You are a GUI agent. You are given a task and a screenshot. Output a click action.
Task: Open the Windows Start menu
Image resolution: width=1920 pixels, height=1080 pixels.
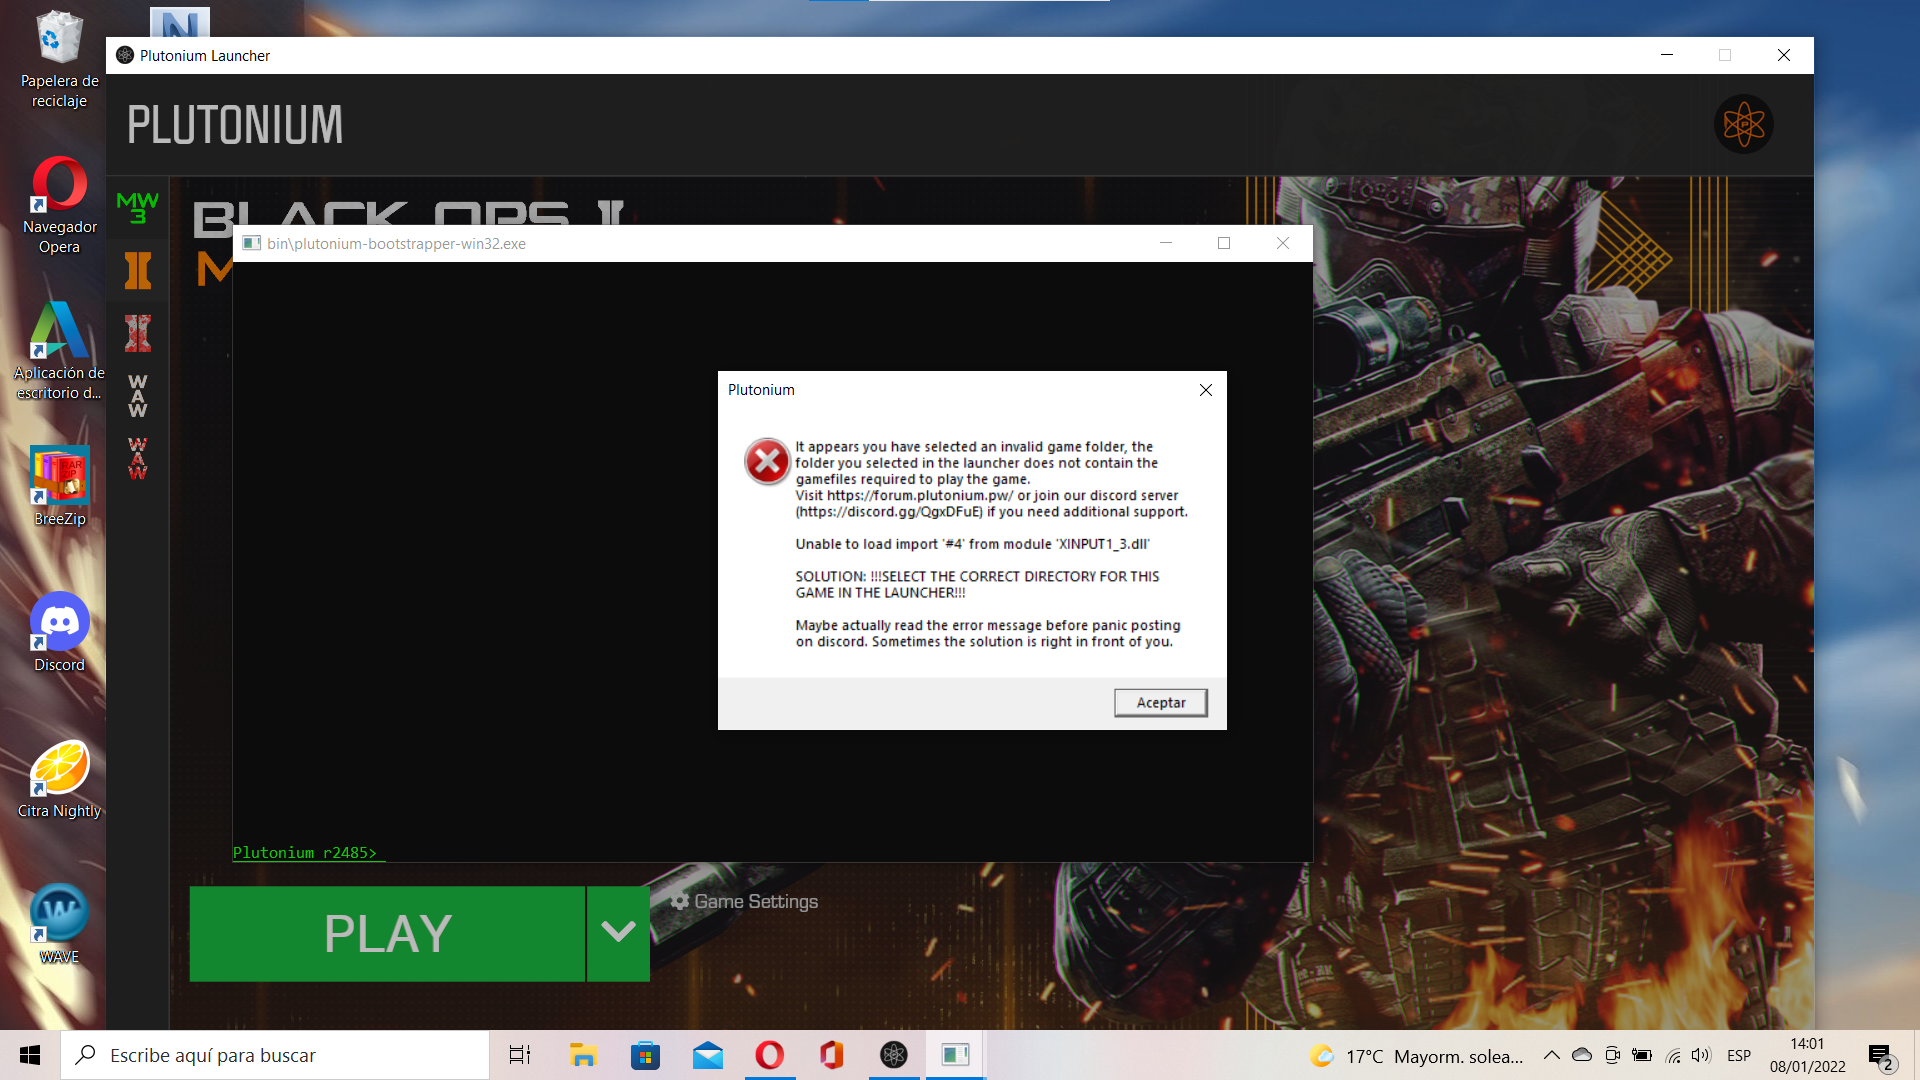point(30,1055)
